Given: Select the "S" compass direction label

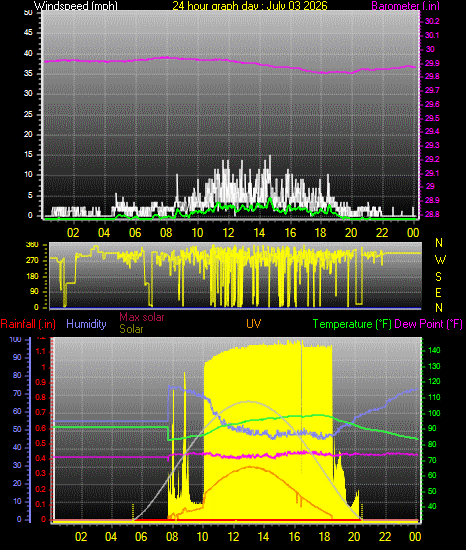Looking at the screenshot, I should (x=438, y=277).
